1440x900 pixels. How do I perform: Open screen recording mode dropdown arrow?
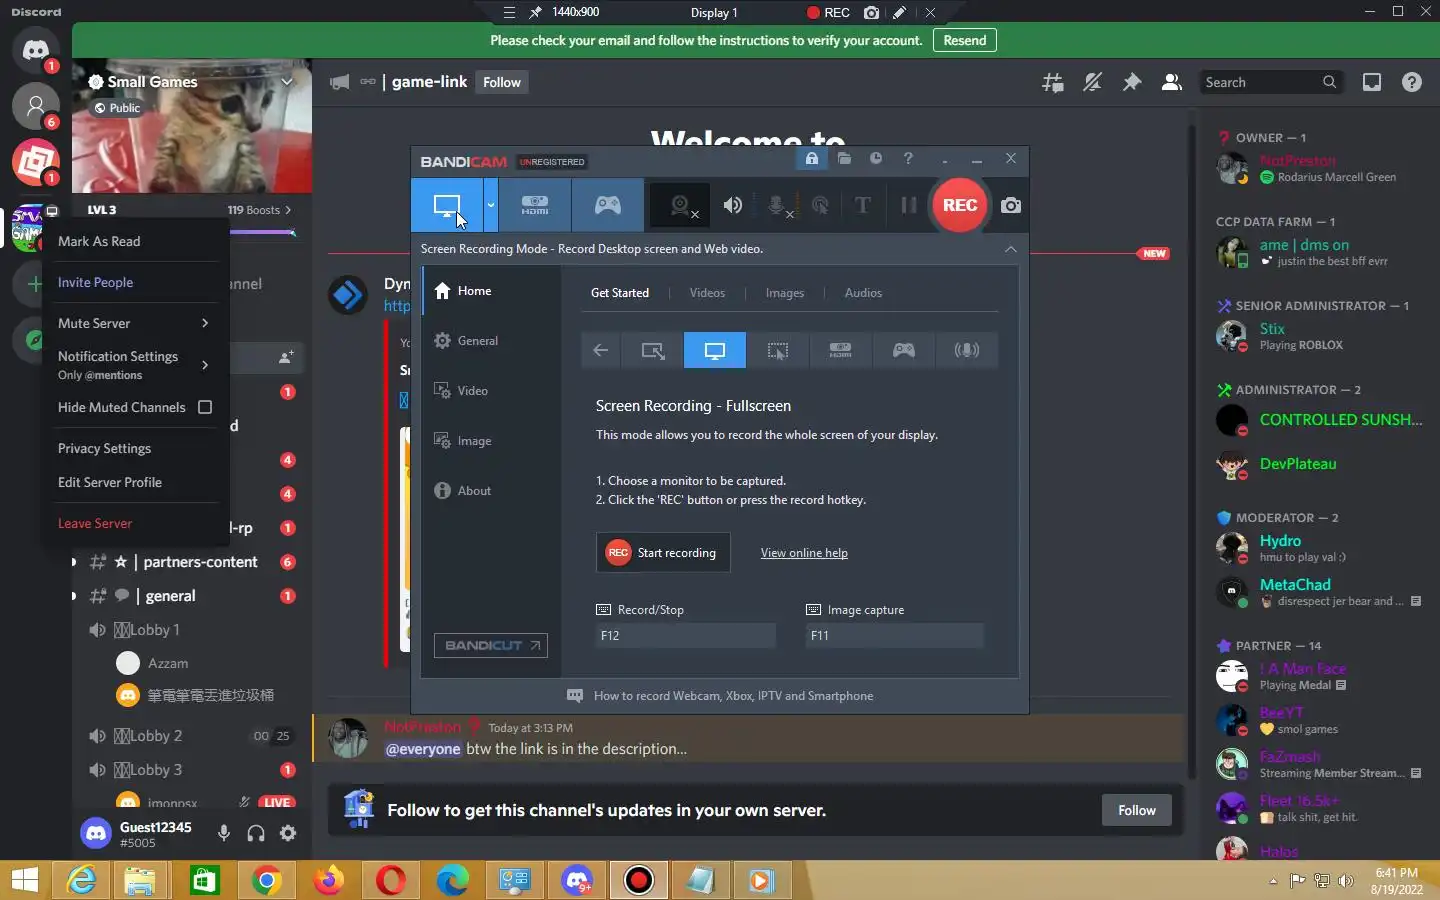pyautogui.click(x=490, y=205)
